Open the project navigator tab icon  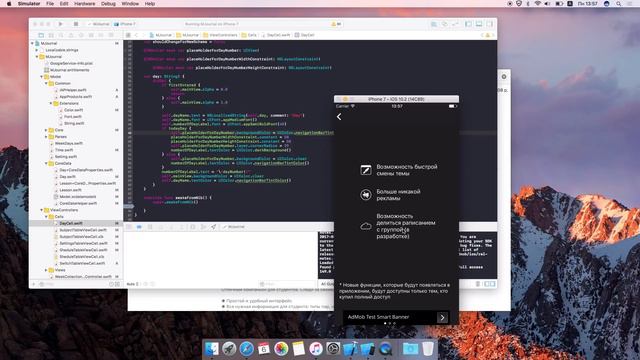(41, 35)
